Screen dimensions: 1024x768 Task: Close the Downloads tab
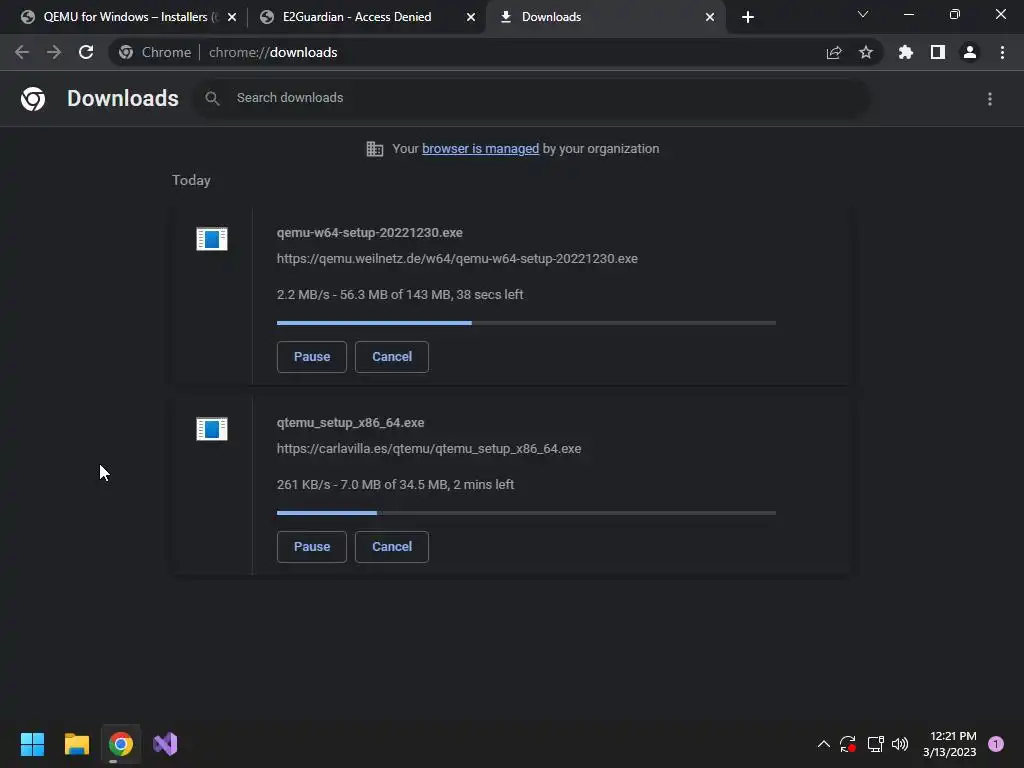pyautogui.click(x=710, y=17)
